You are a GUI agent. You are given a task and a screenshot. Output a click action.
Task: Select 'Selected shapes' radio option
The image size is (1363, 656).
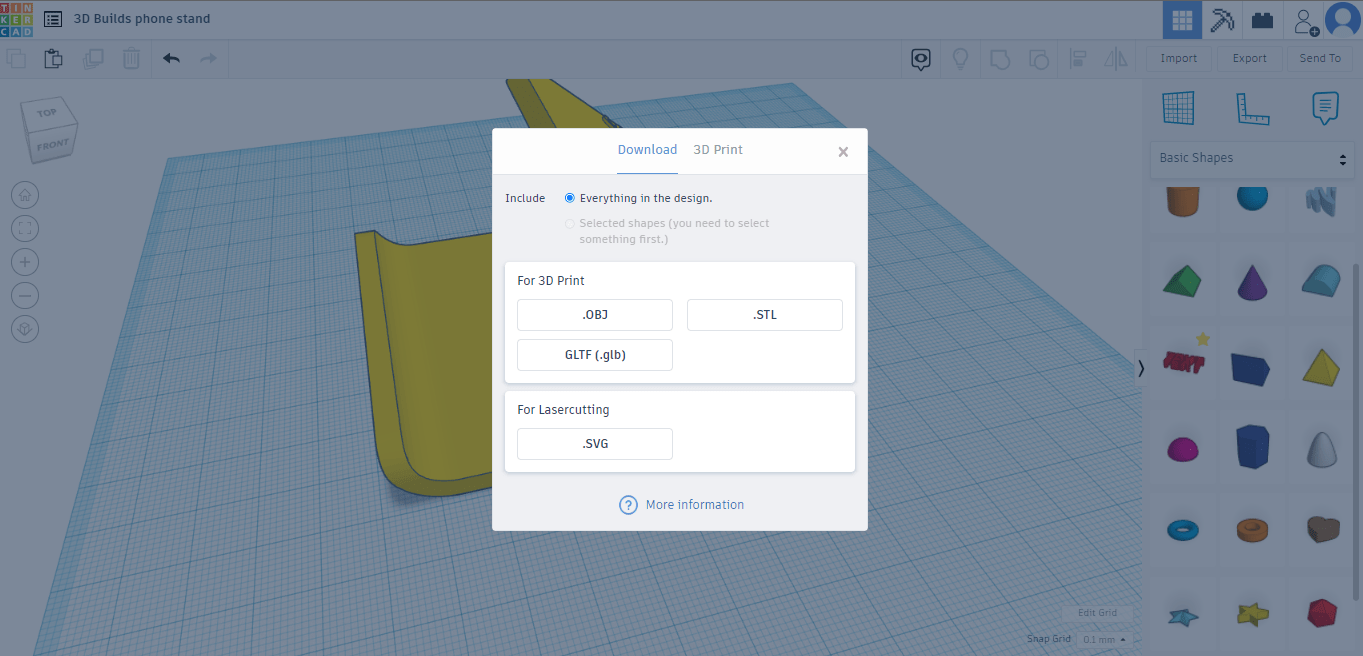click(570, 224)
